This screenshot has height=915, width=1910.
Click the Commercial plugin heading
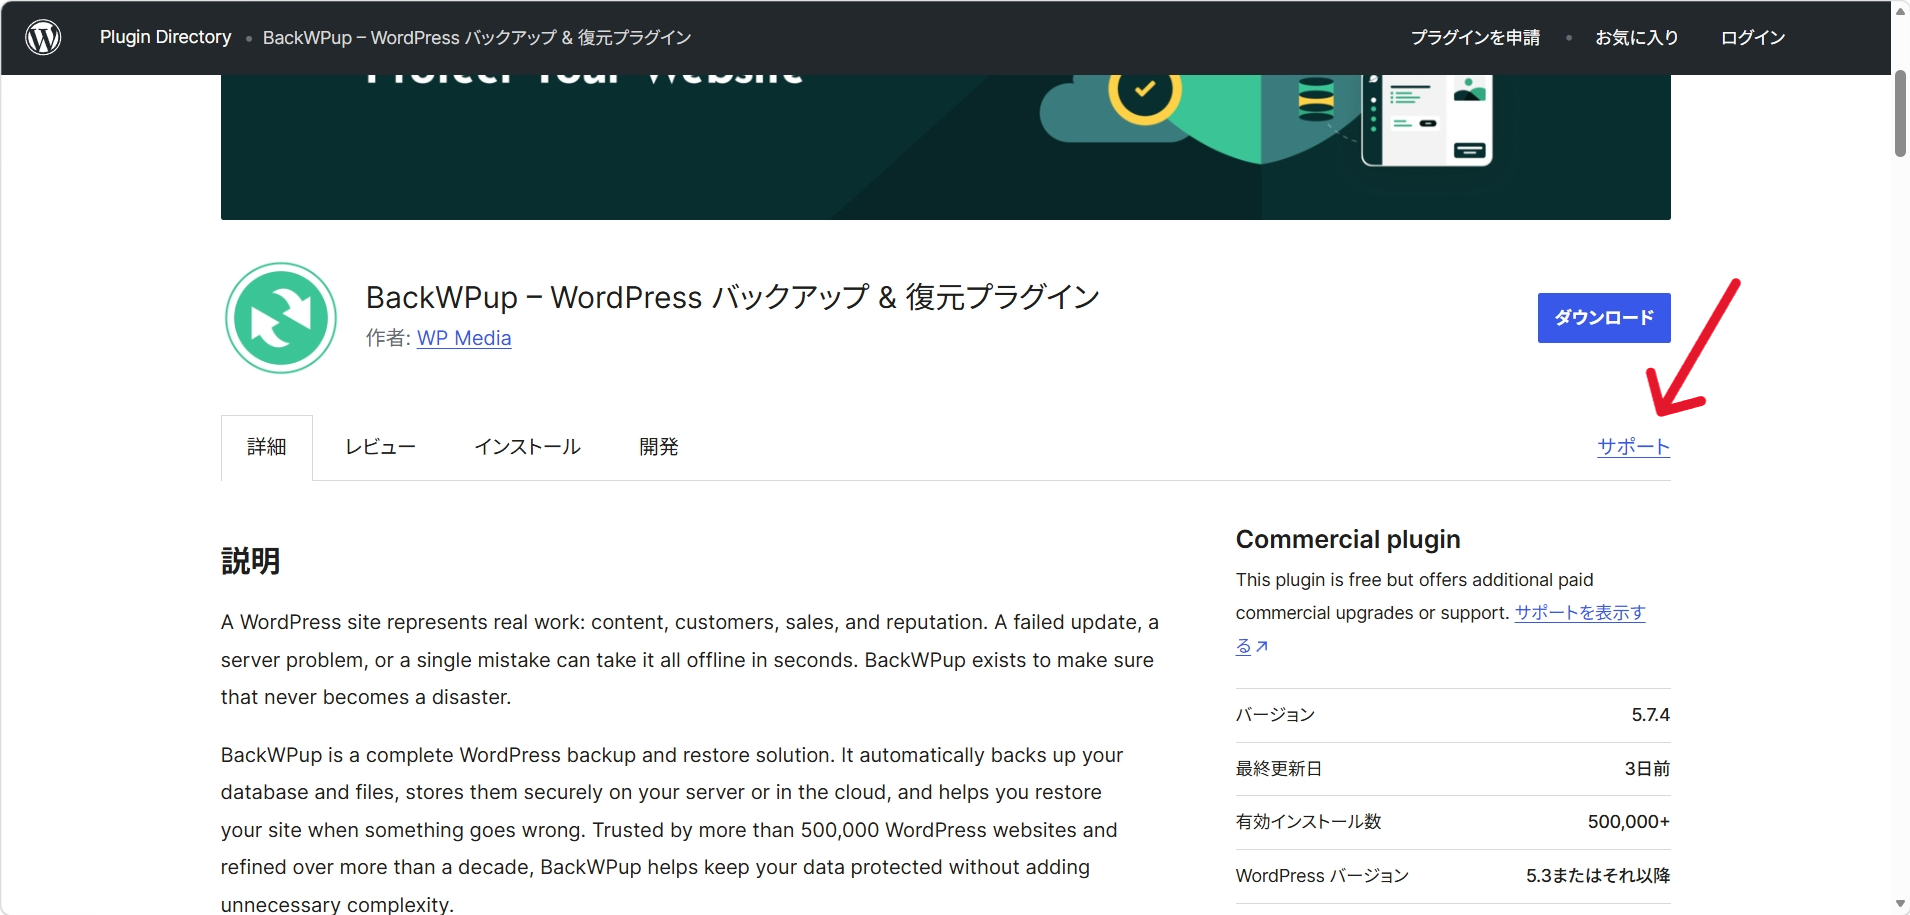coord(1348,540)
